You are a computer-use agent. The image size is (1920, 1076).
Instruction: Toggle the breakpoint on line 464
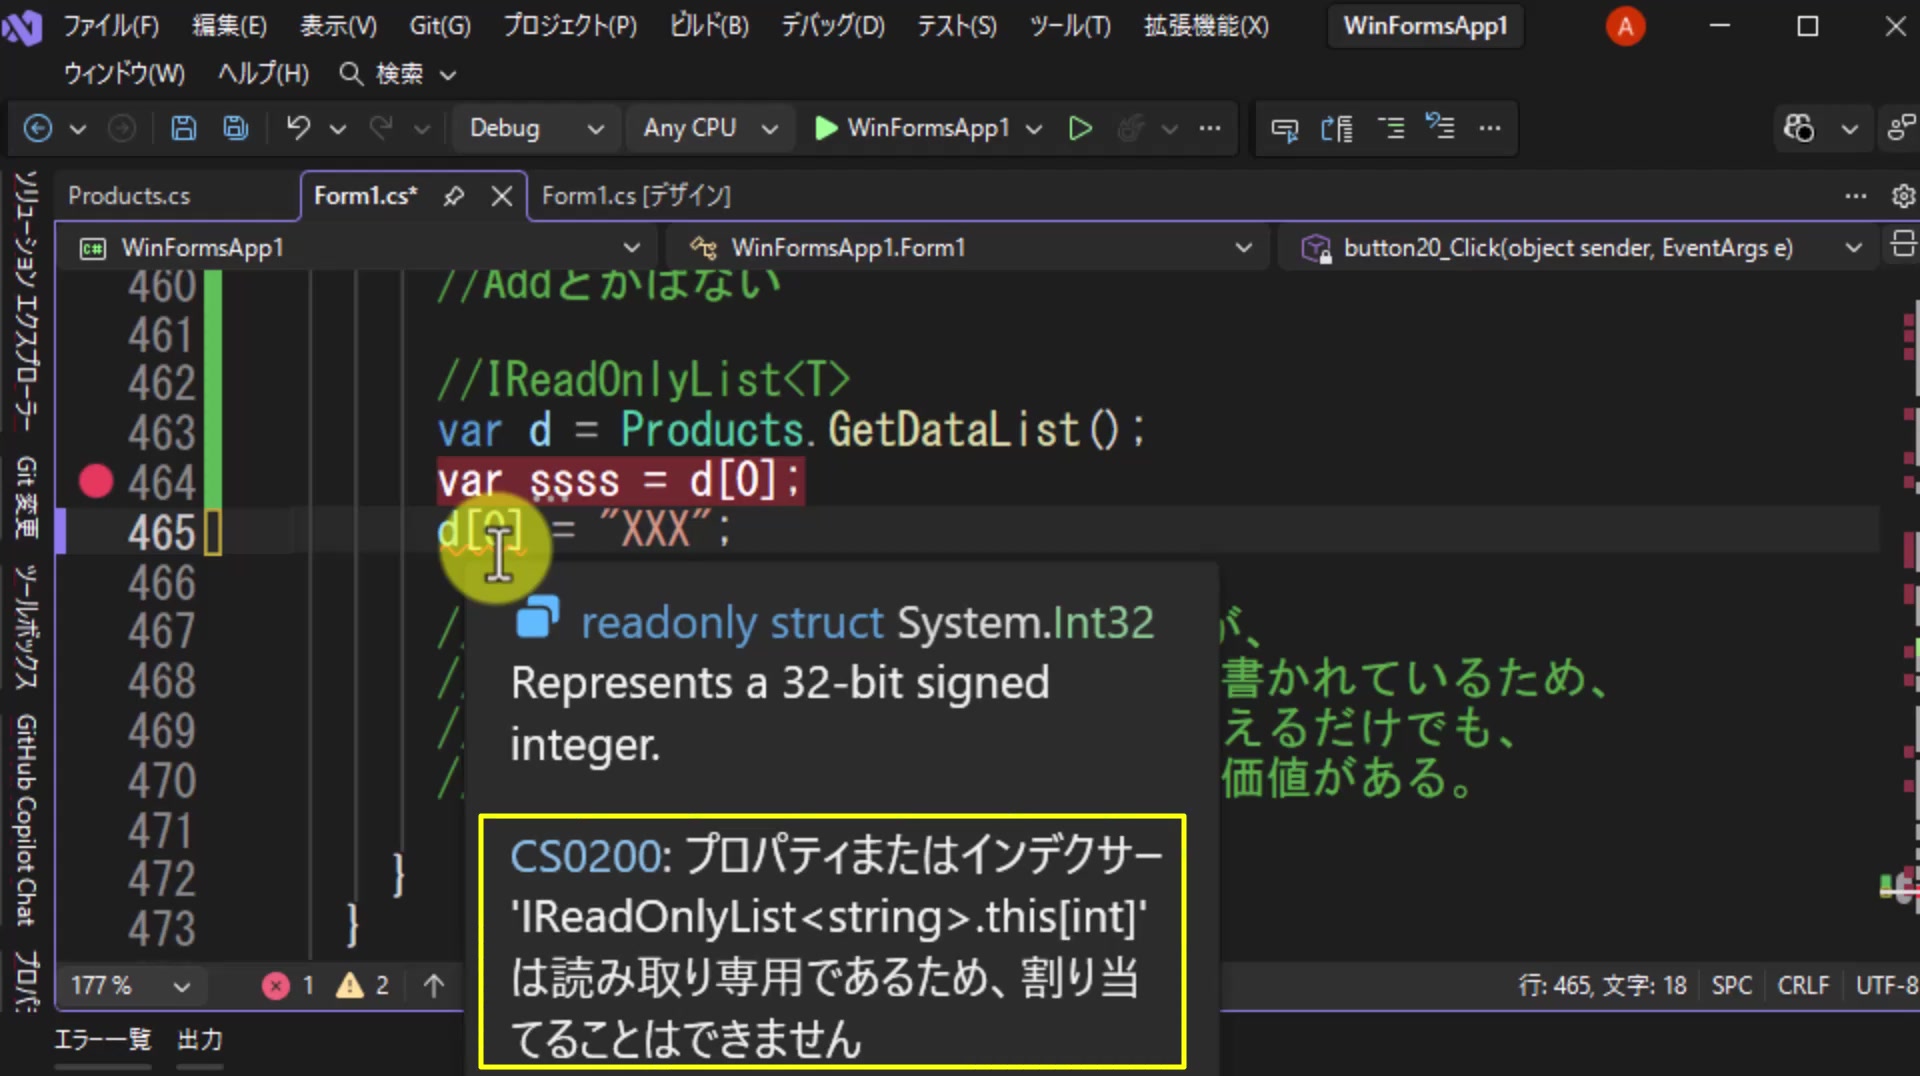point(96,482)
